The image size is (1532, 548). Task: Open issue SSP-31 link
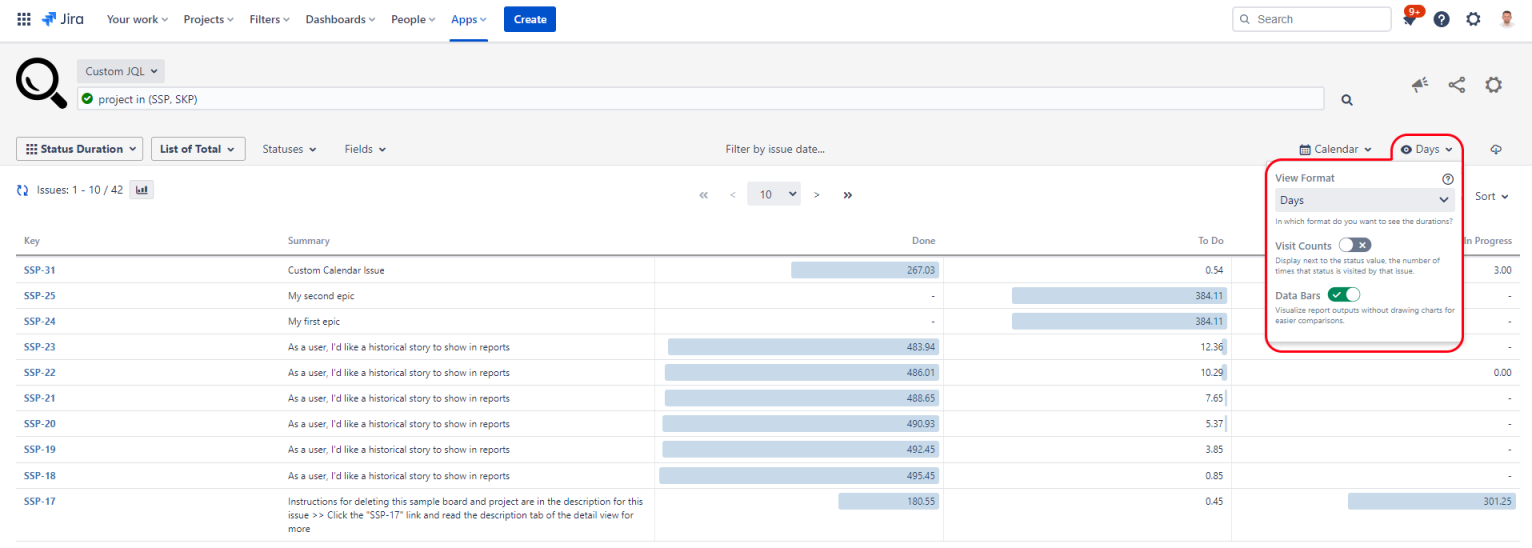40,270
